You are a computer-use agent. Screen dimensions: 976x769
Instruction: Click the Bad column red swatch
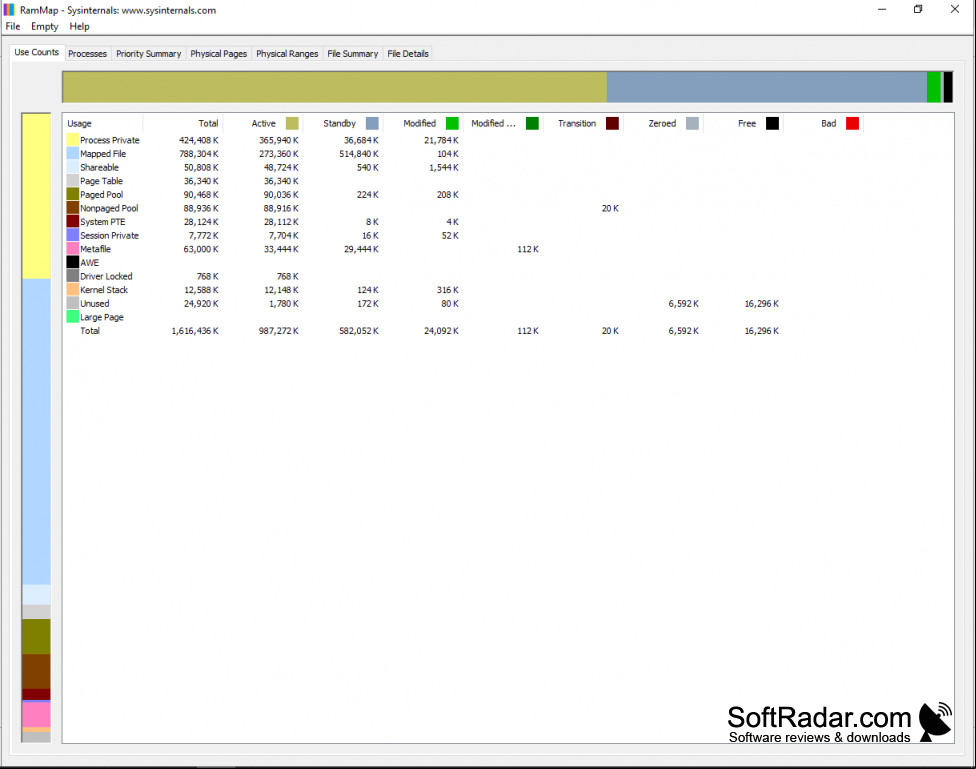click(852, 123)
